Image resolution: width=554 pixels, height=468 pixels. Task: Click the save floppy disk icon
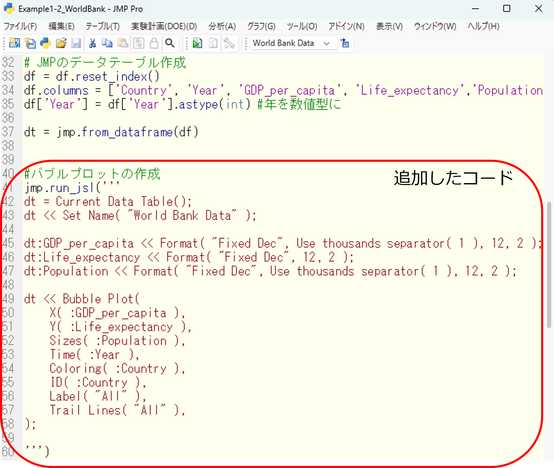[x=76, y=43]
